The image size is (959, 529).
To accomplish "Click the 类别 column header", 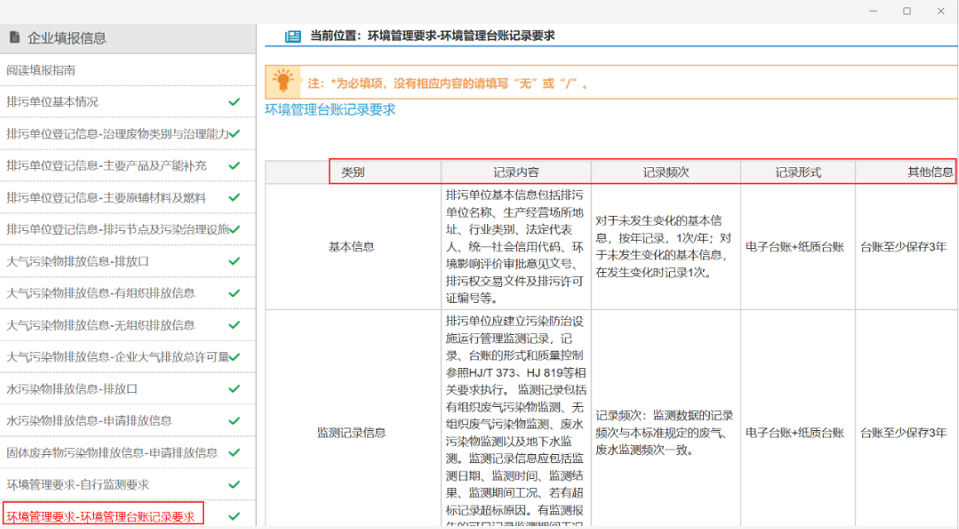I will point(353,172).
